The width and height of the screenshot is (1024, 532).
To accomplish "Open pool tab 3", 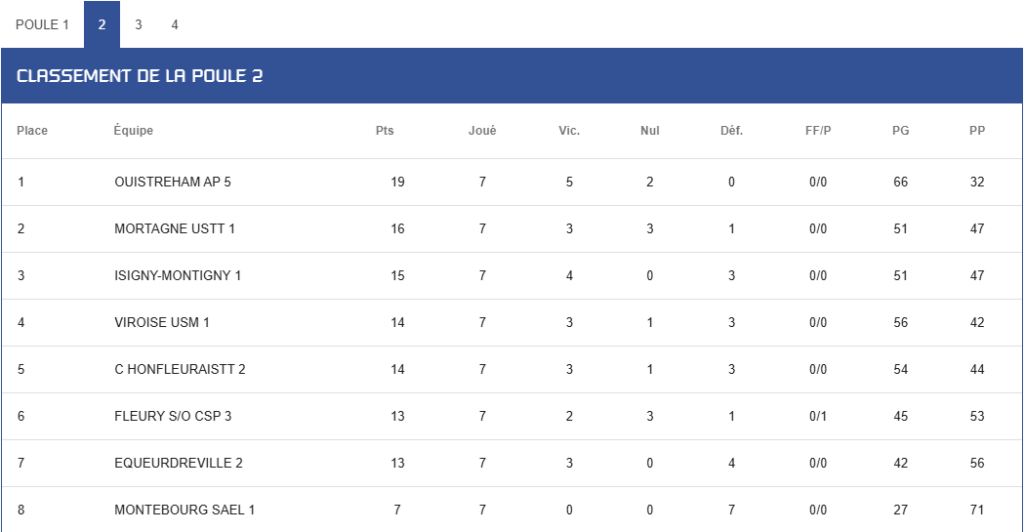I will (x=138, y=25).
